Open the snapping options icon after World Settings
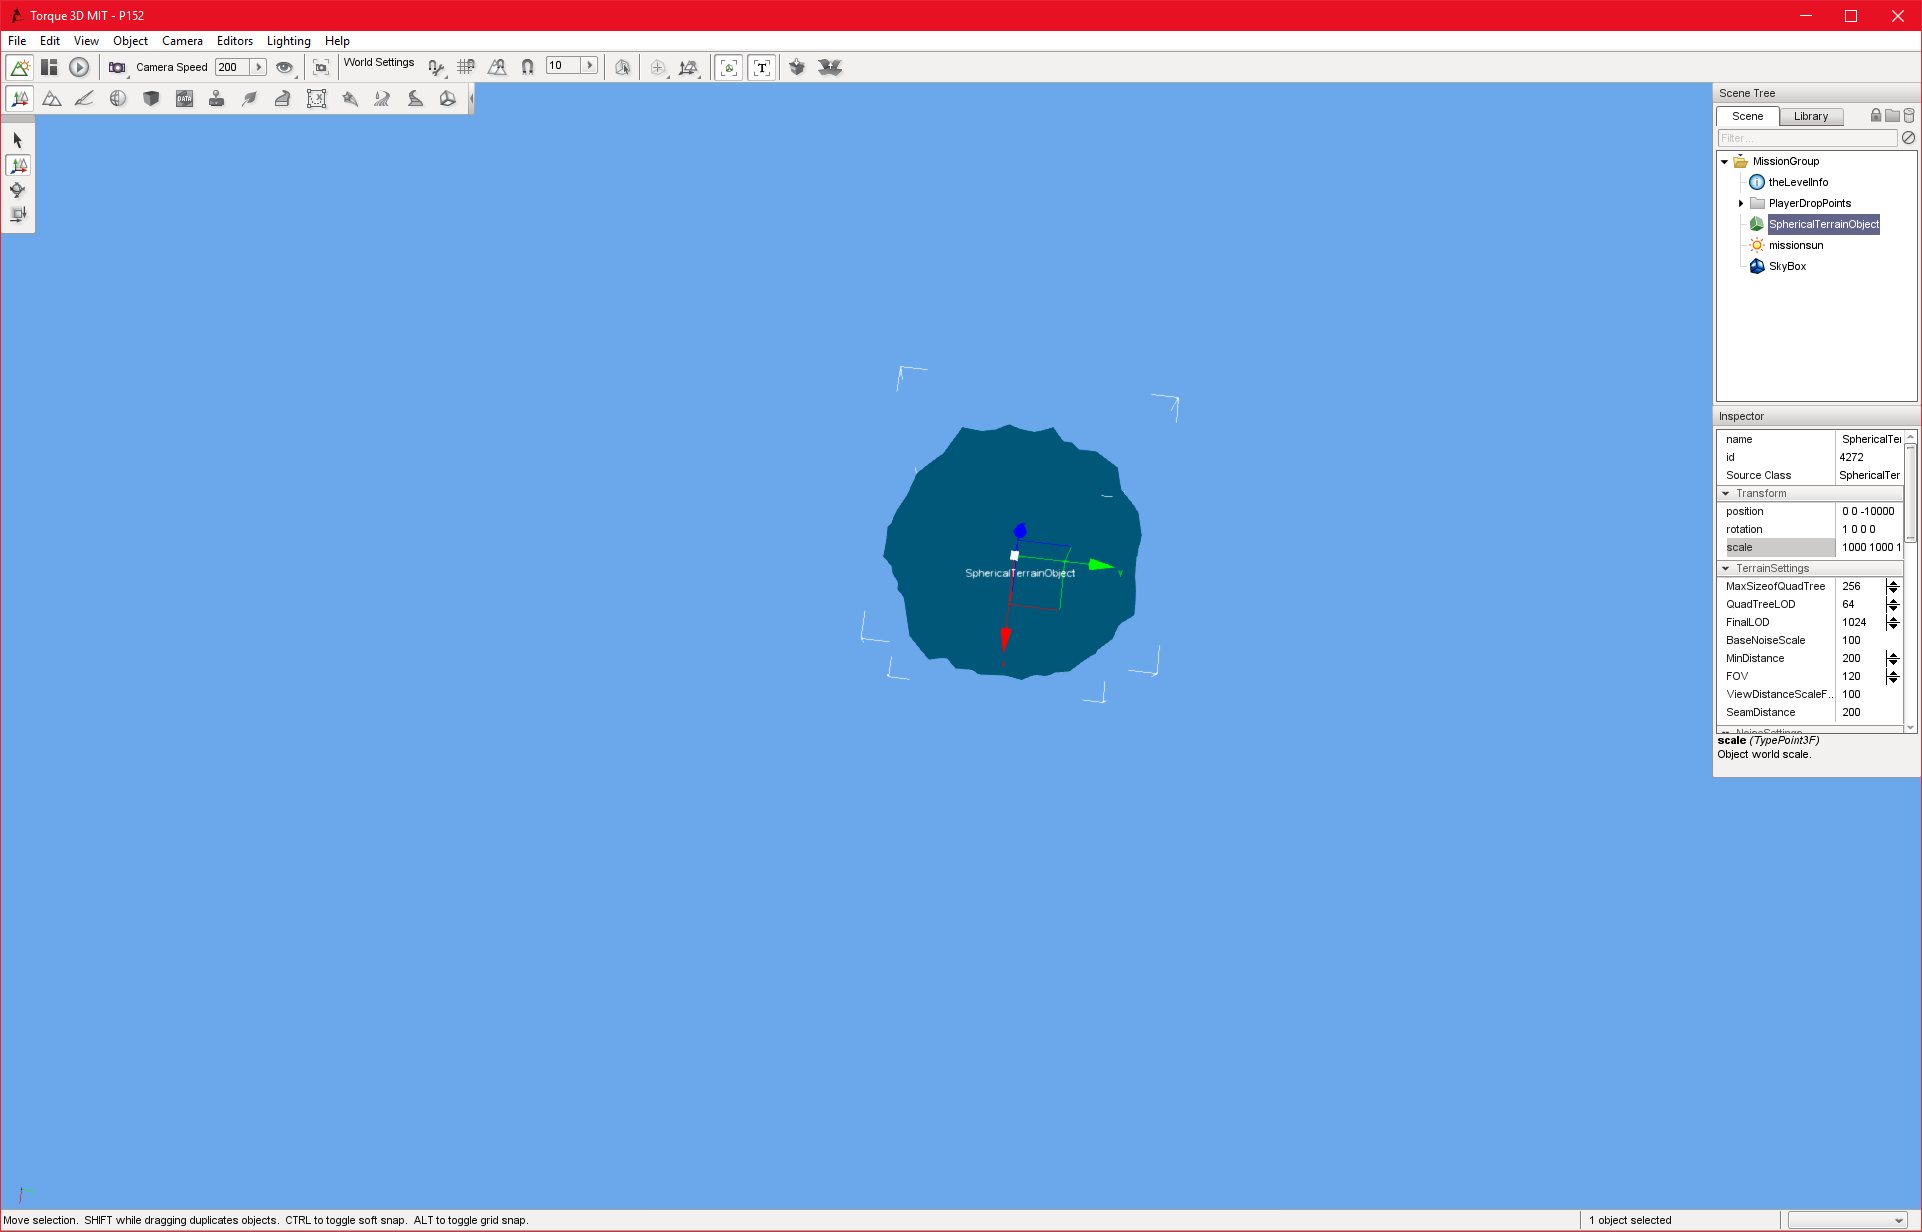This screenshot has height=1232, width=1922. 435,67
